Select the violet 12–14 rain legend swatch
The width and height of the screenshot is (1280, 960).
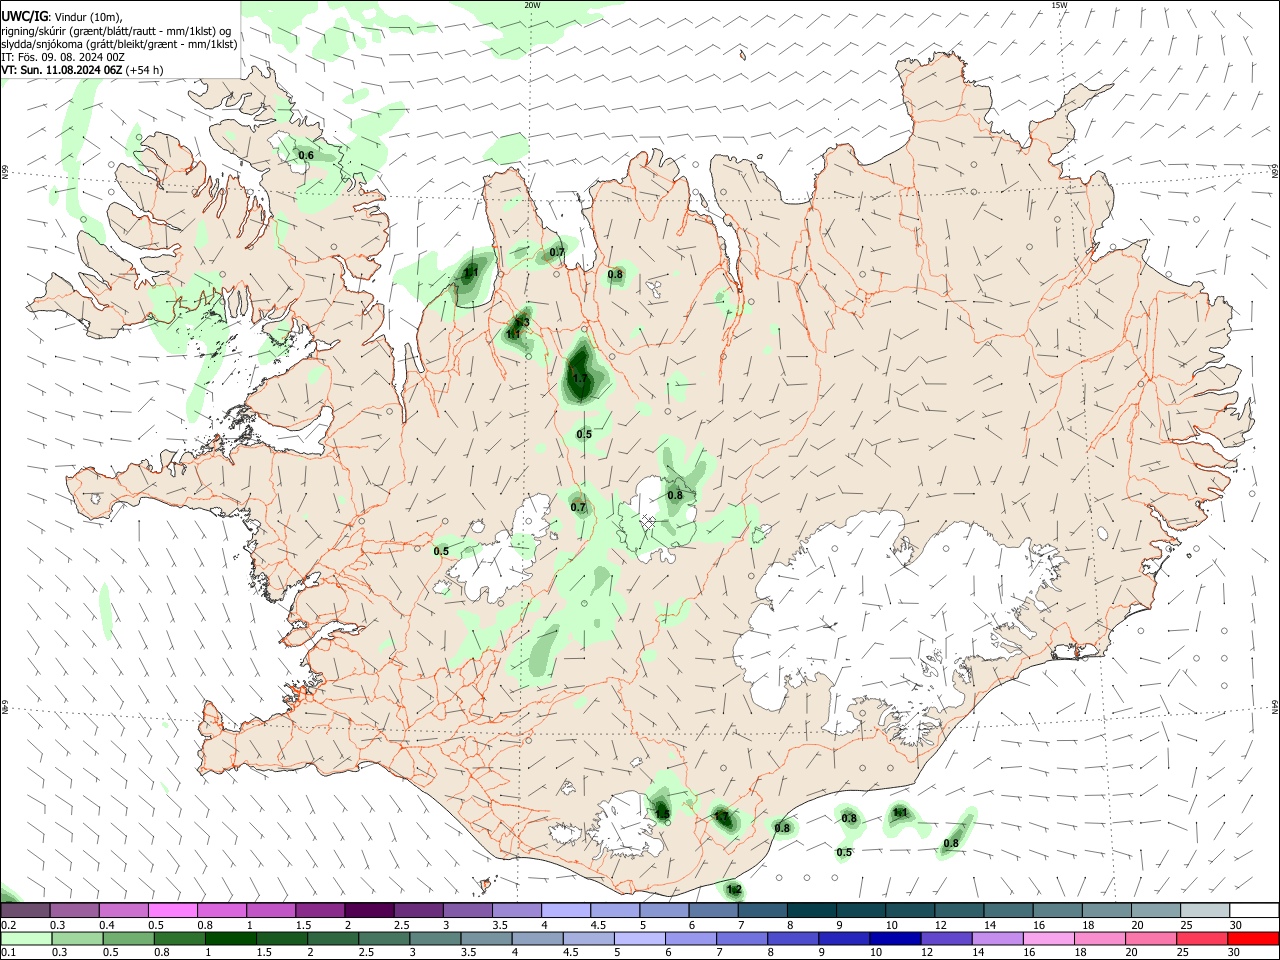[948, 938]
